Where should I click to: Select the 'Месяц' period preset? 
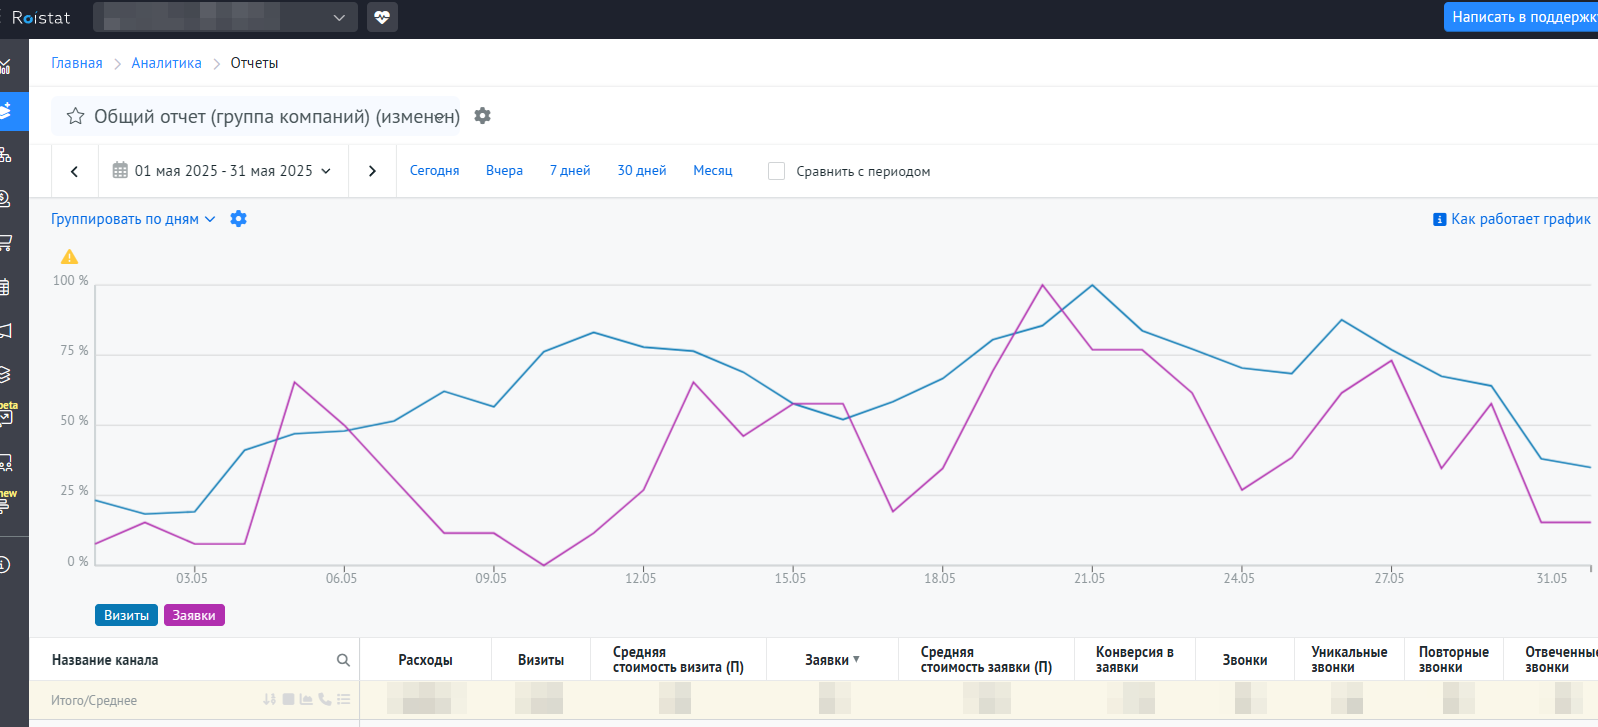(712, 171)
